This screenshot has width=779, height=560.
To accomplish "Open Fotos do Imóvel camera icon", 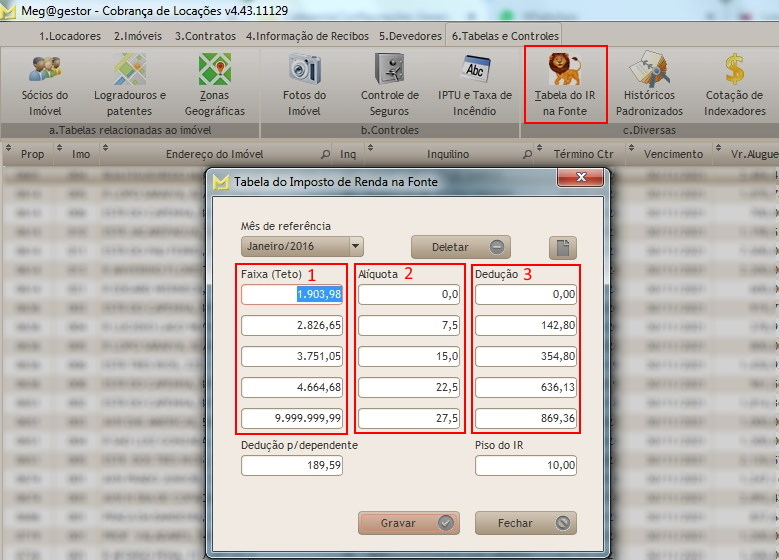I will 304,70.
